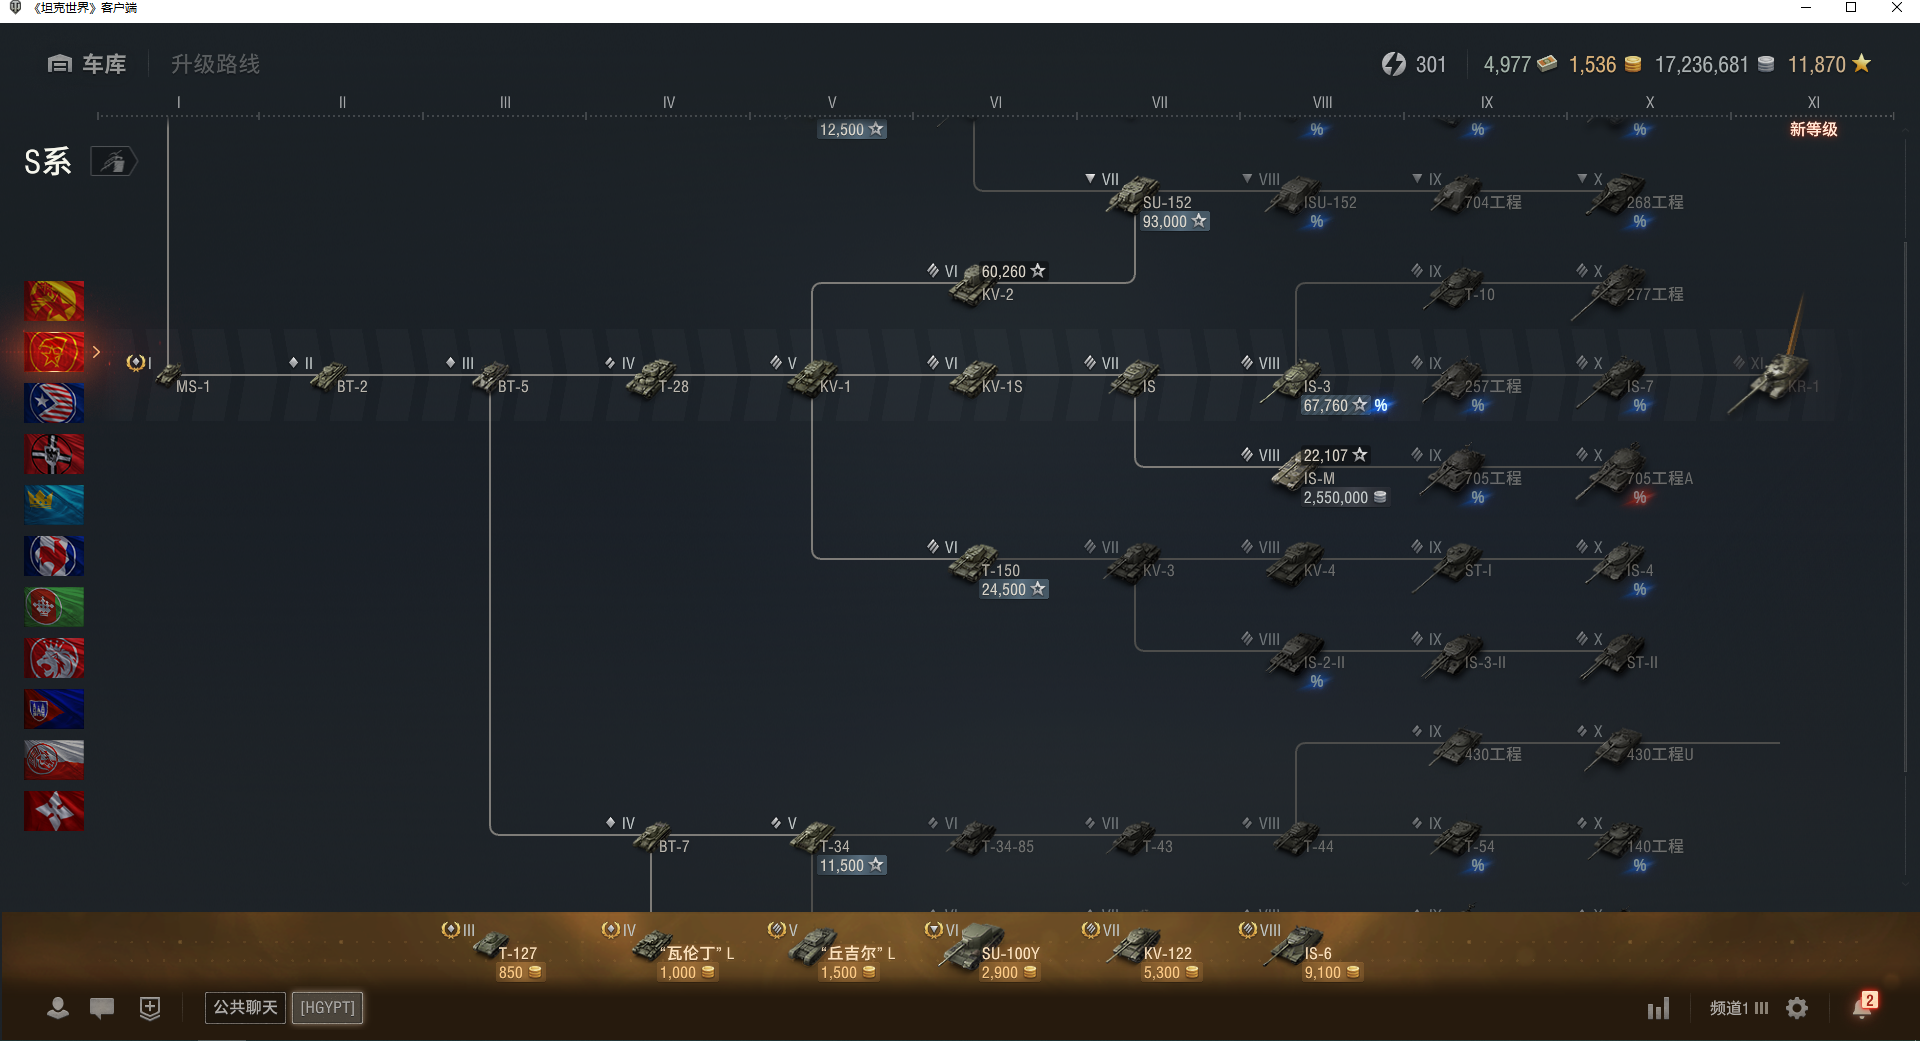Click the 11,870 free experience balance
This screenshot has width=1920, height=1041.
[1829, 65]
